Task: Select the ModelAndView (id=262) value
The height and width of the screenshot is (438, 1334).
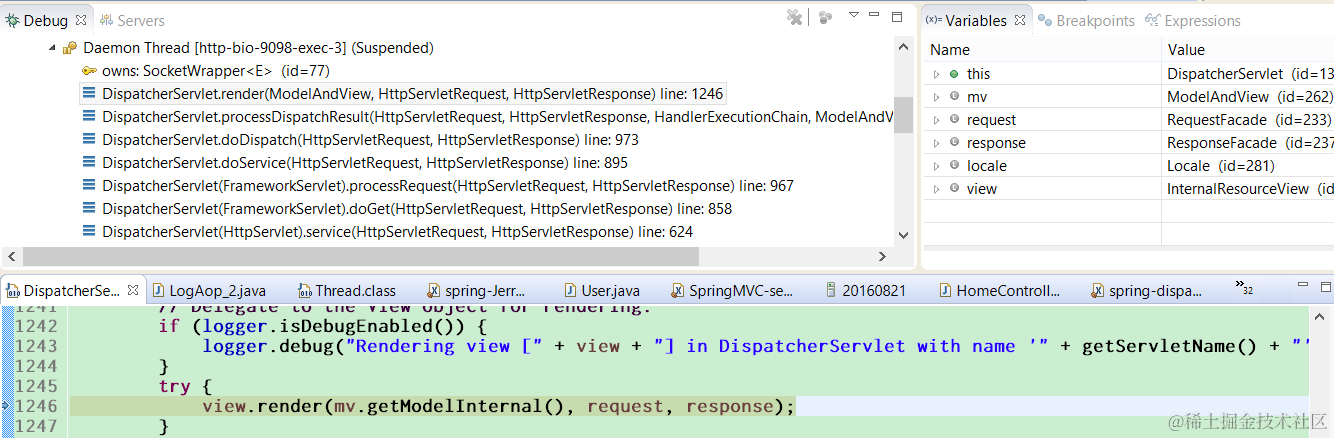Action: (x=1250, y=97)
